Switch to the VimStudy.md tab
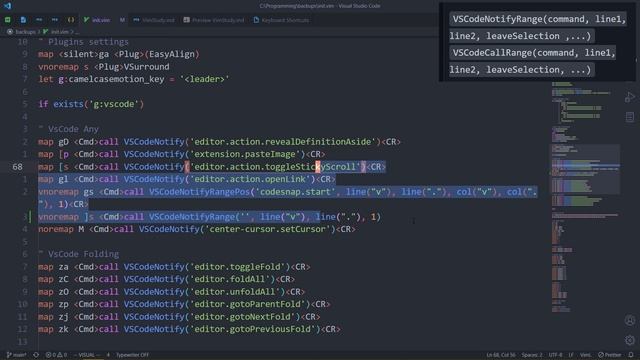This screenshot has width=640, height=360. pyautogui.click(x=154, y=20)
